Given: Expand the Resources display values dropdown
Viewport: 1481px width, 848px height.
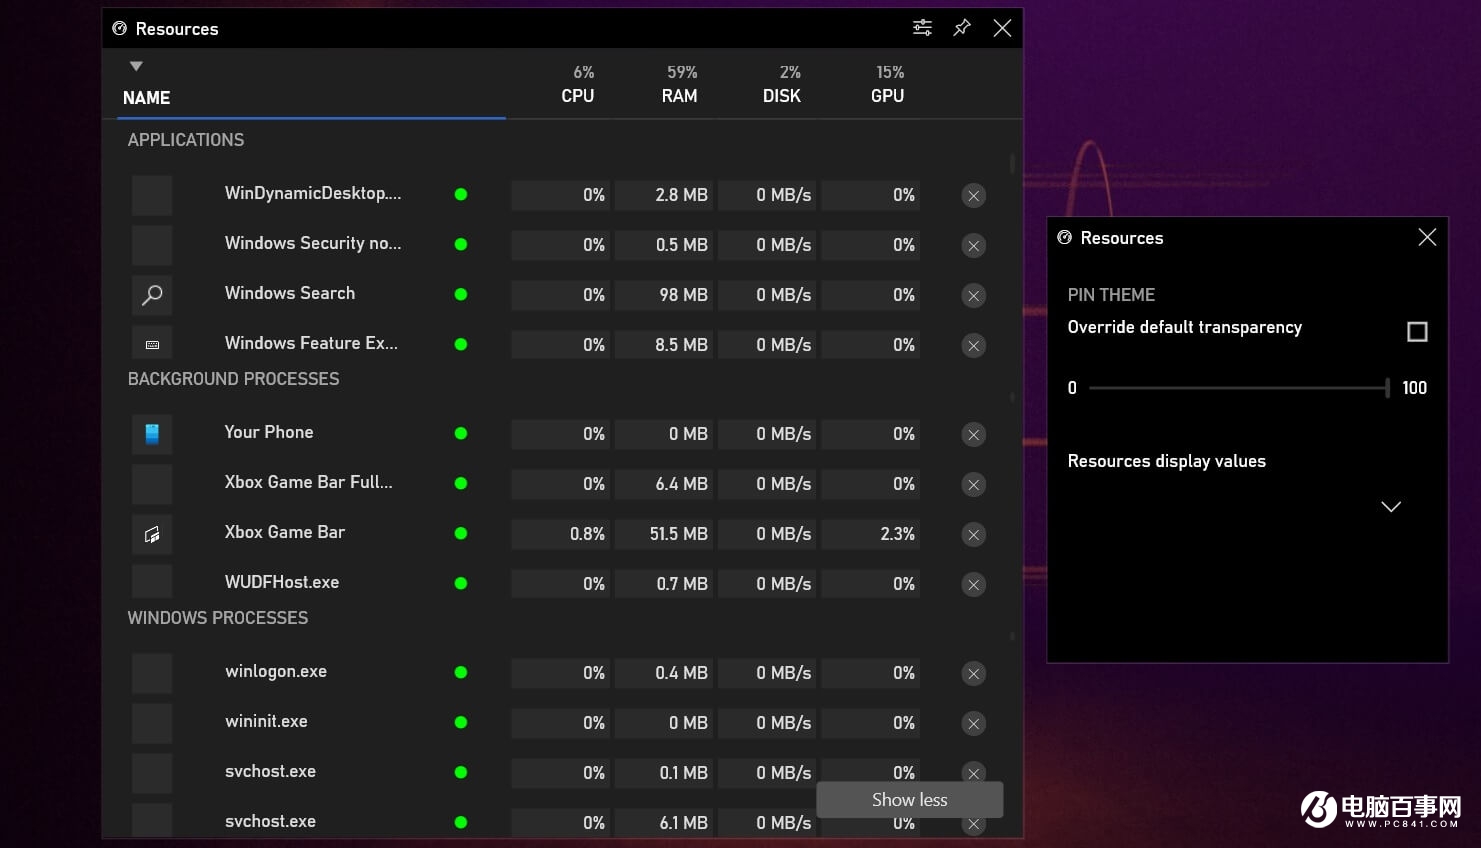Looking at the screenshot, I should point(1391,506).
